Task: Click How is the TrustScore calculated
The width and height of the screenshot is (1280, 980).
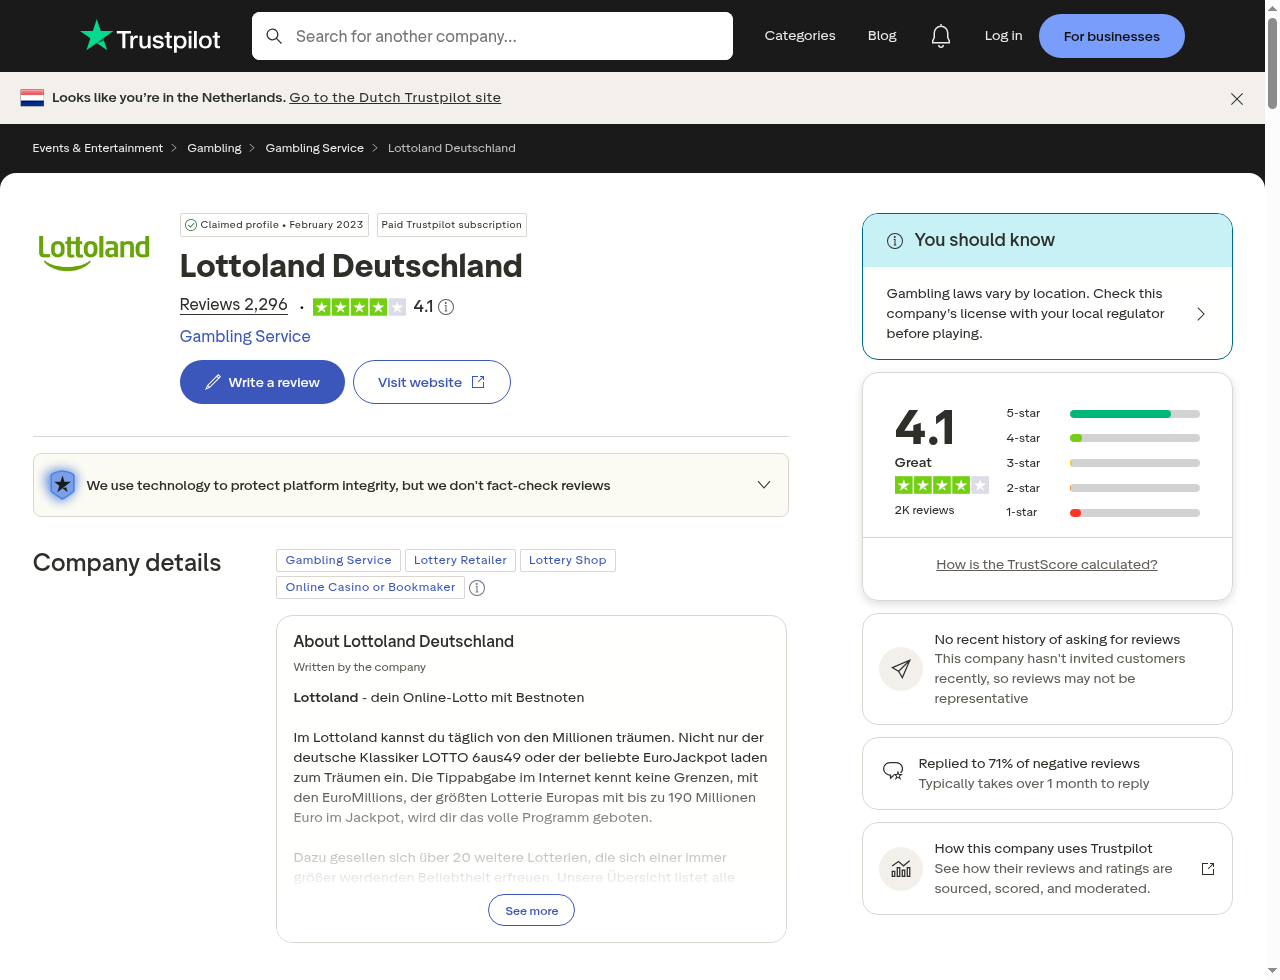Action: pyautogui.click(x=1047, y=565)
